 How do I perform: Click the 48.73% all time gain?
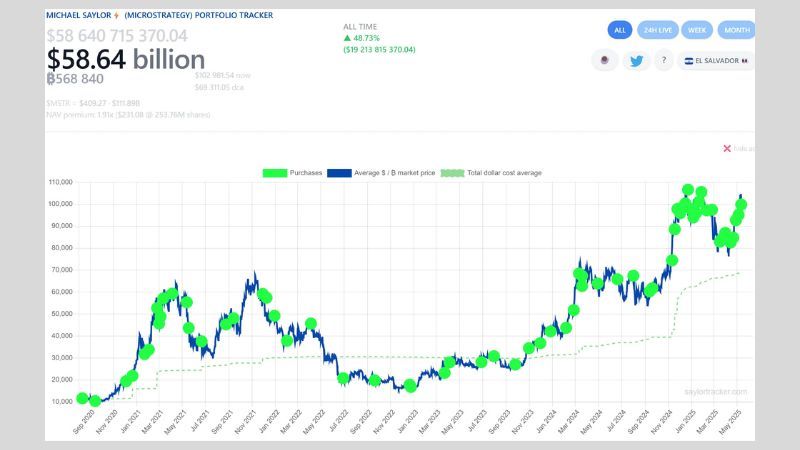pyautogui.click(x=362, y=38)
